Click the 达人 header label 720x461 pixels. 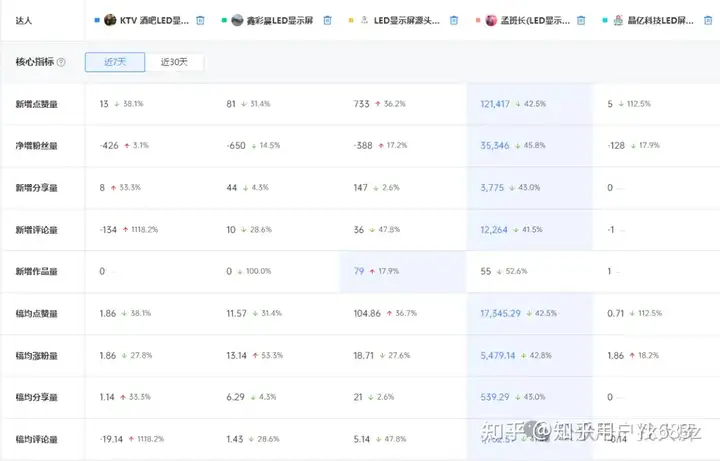(x=23, y=20)
